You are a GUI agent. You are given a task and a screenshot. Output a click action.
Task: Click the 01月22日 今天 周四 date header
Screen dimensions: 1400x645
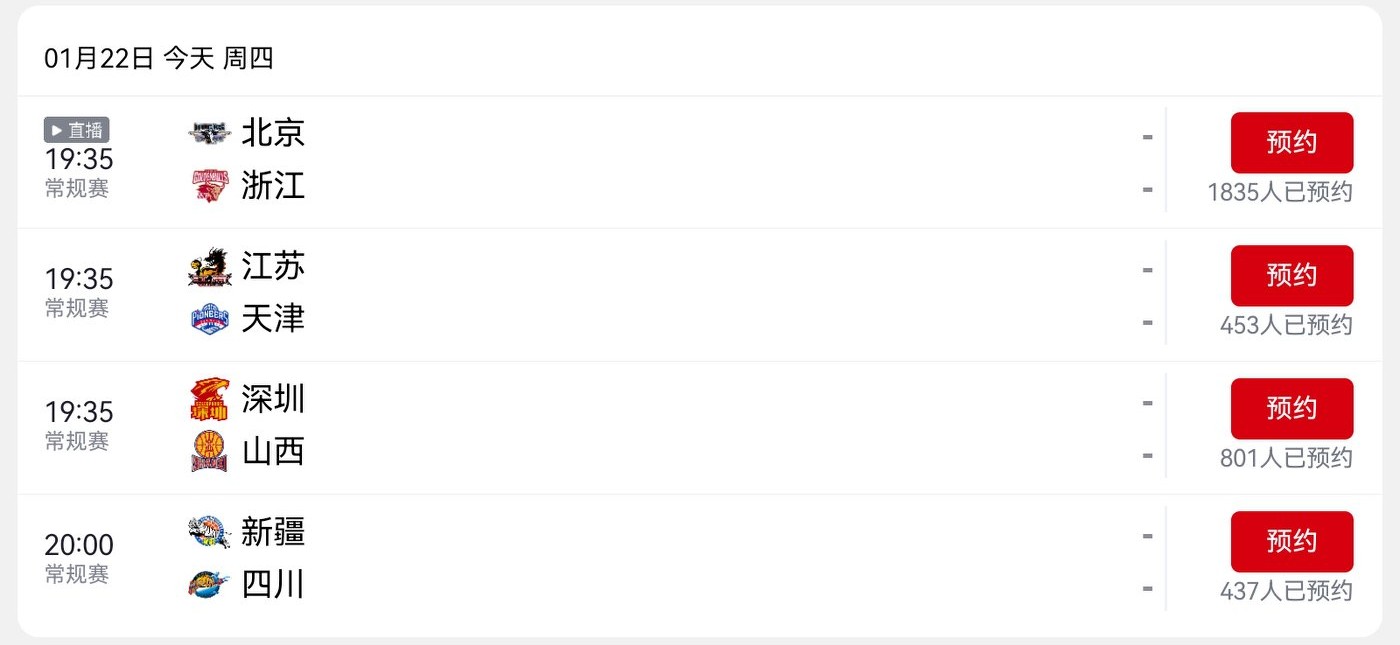[159, 59]
